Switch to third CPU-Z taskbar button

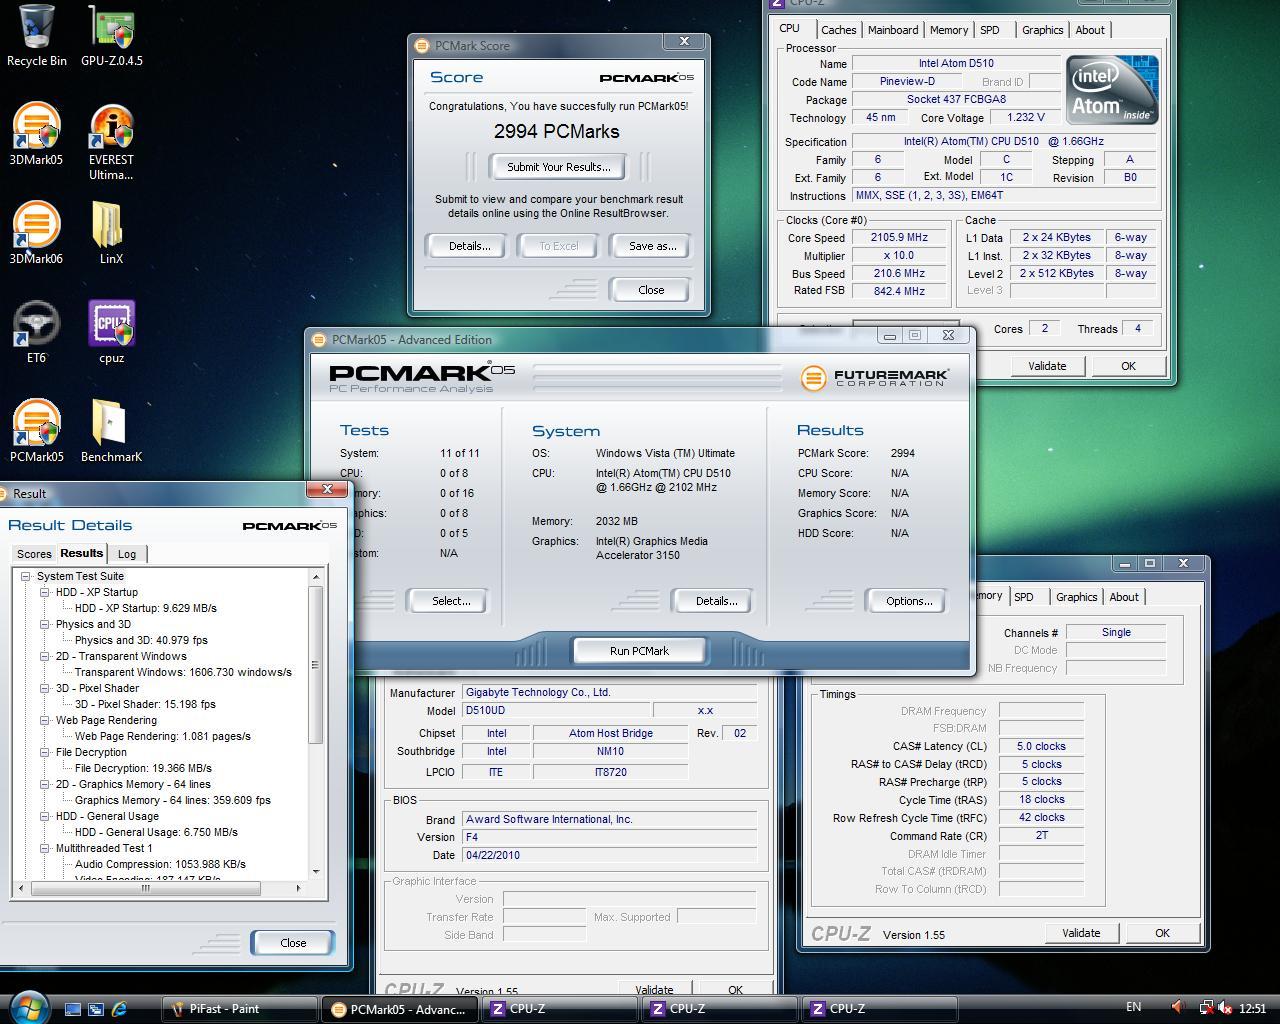tap(880, 1009)
